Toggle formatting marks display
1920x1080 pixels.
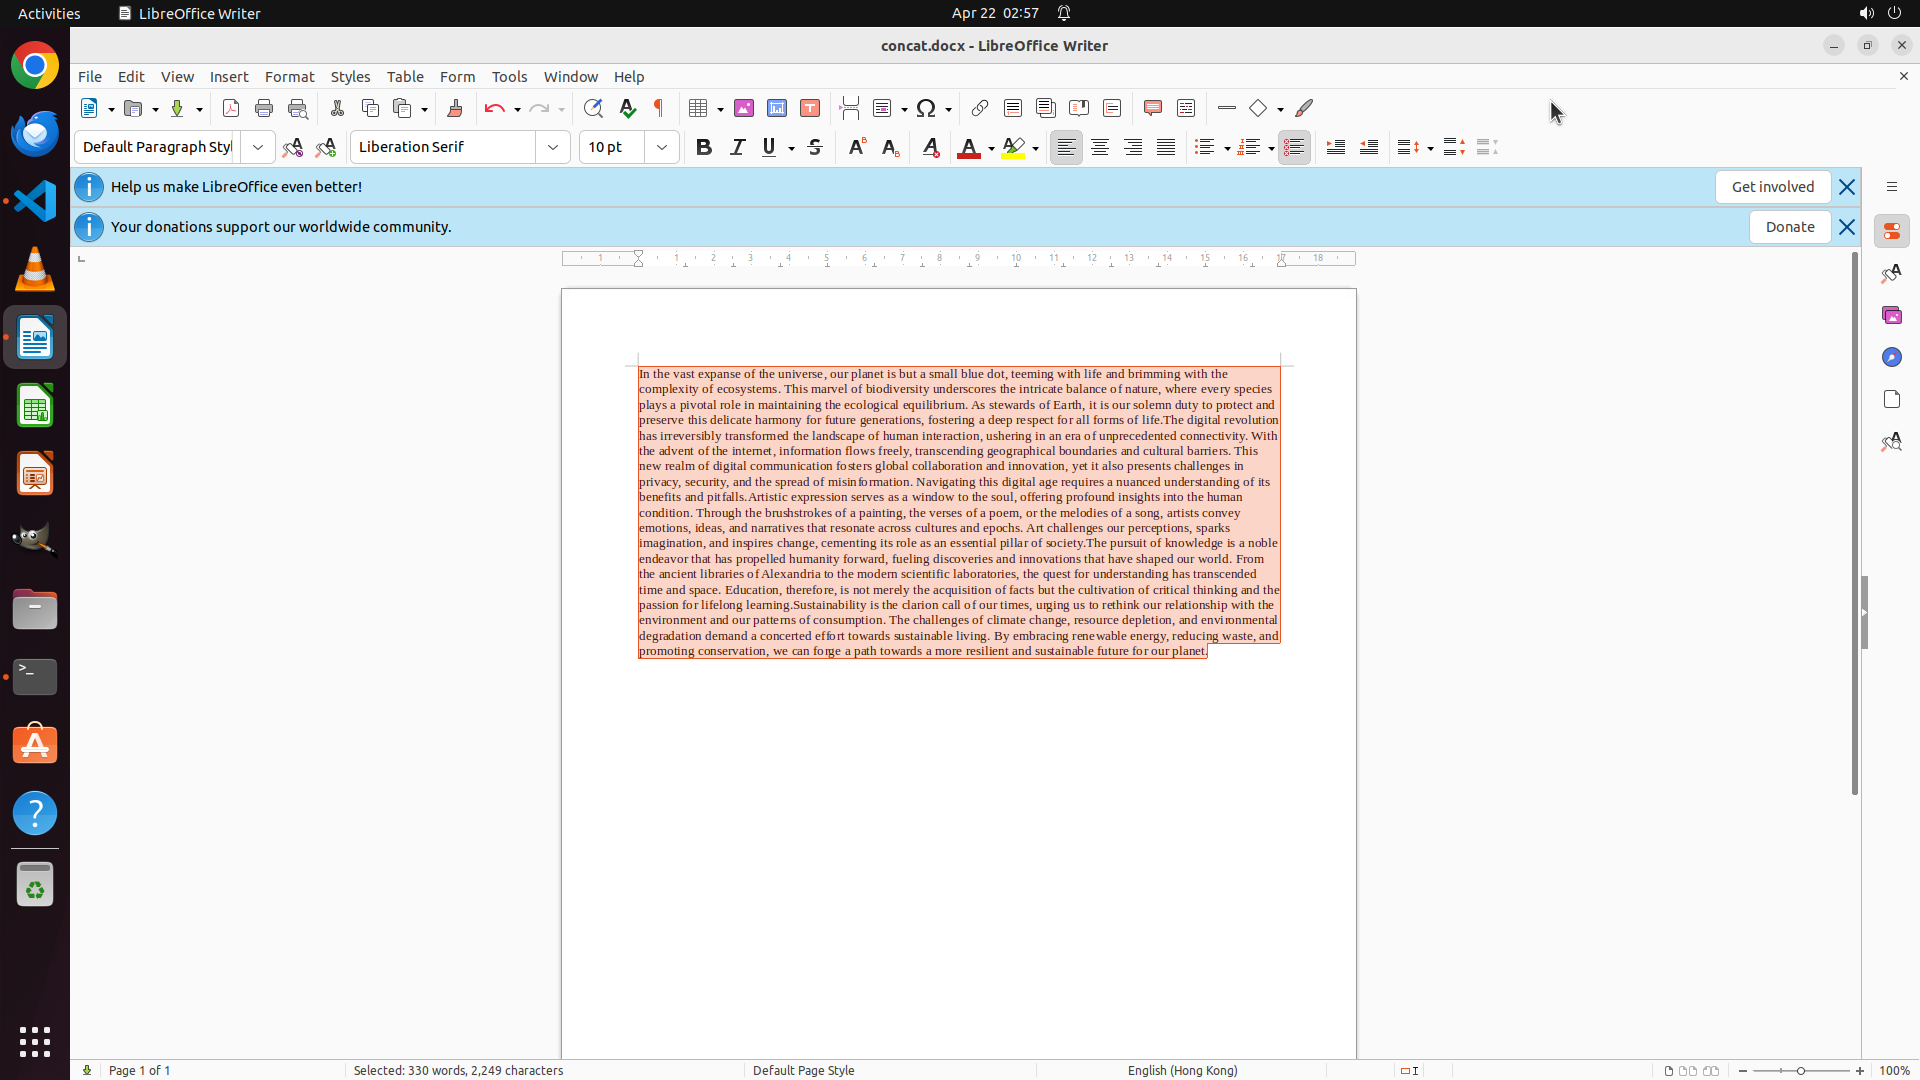pos(659,108)
